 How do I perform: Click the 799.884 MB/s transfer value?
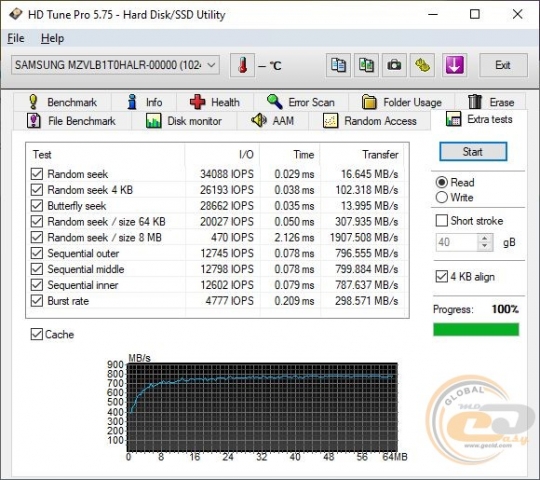pos(366,269)
